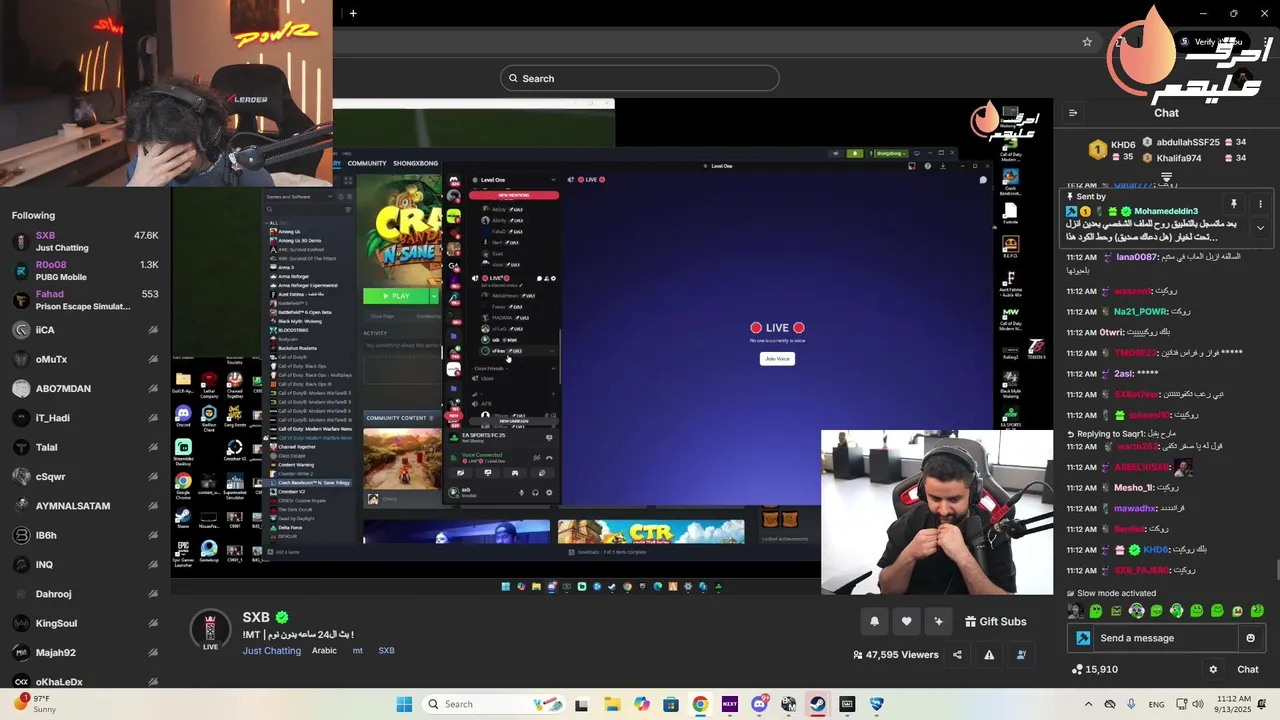1280x720 pixels.
Task: Open Fahad's Prison Escape stream
Action: pyautogui.click(x=85, y=300)
